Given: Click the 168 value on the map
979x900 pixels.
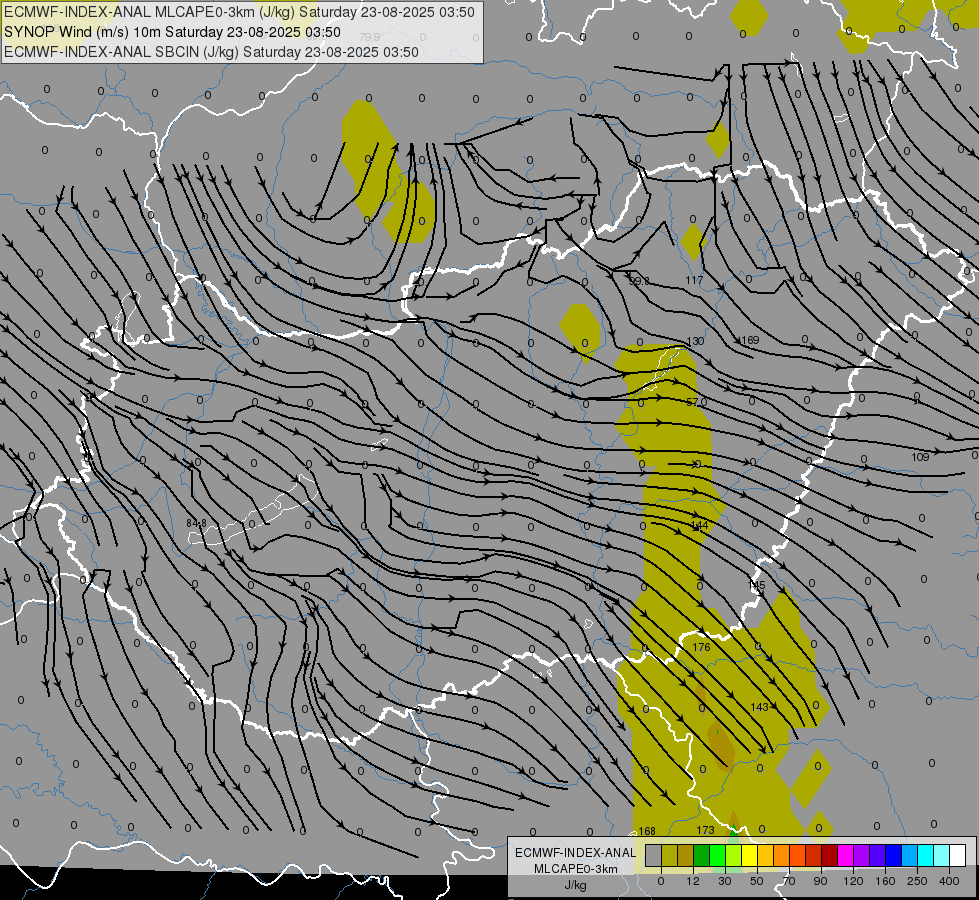Looking at the screenshot, I should click(x=647, y=831).
